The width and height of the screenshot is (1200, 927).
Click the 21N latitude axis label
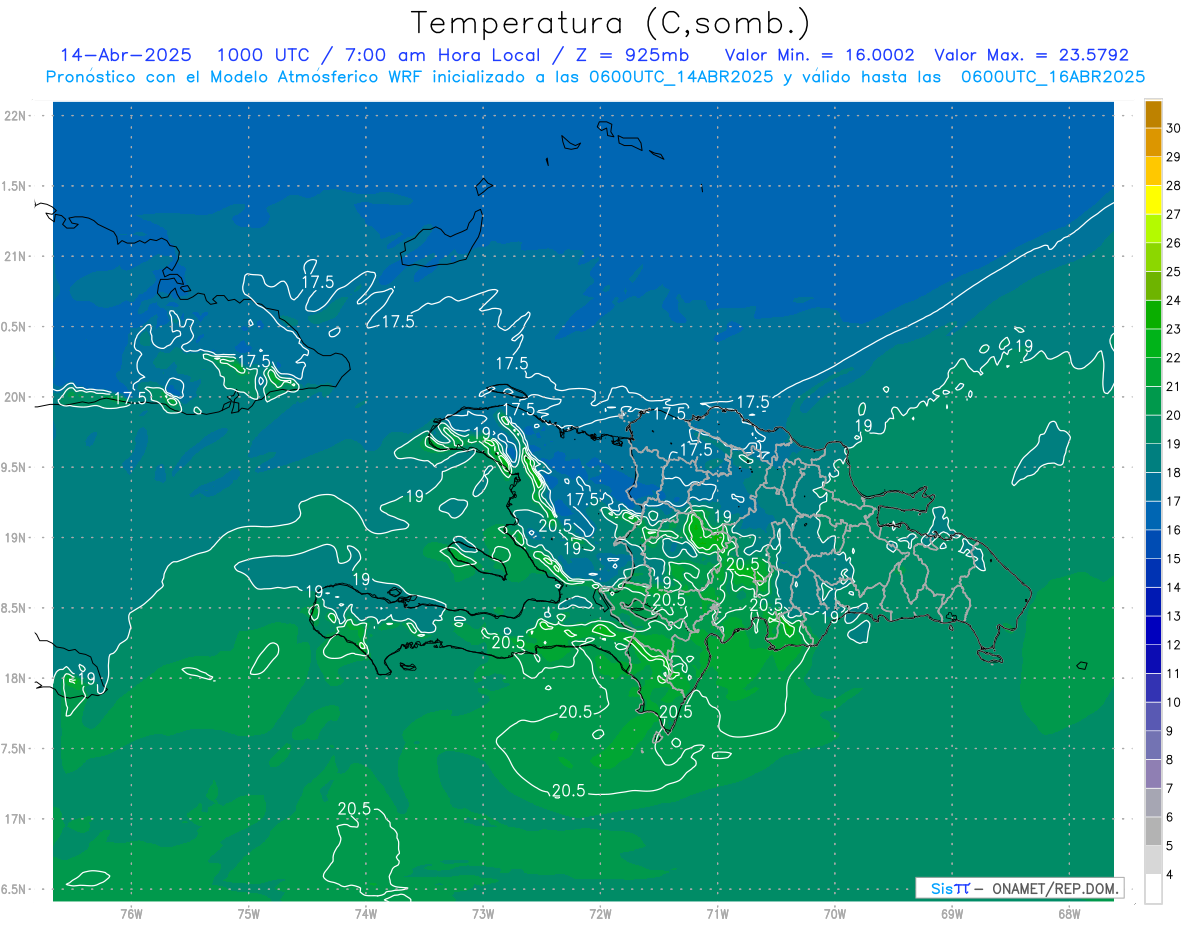(x=15, y=257)
